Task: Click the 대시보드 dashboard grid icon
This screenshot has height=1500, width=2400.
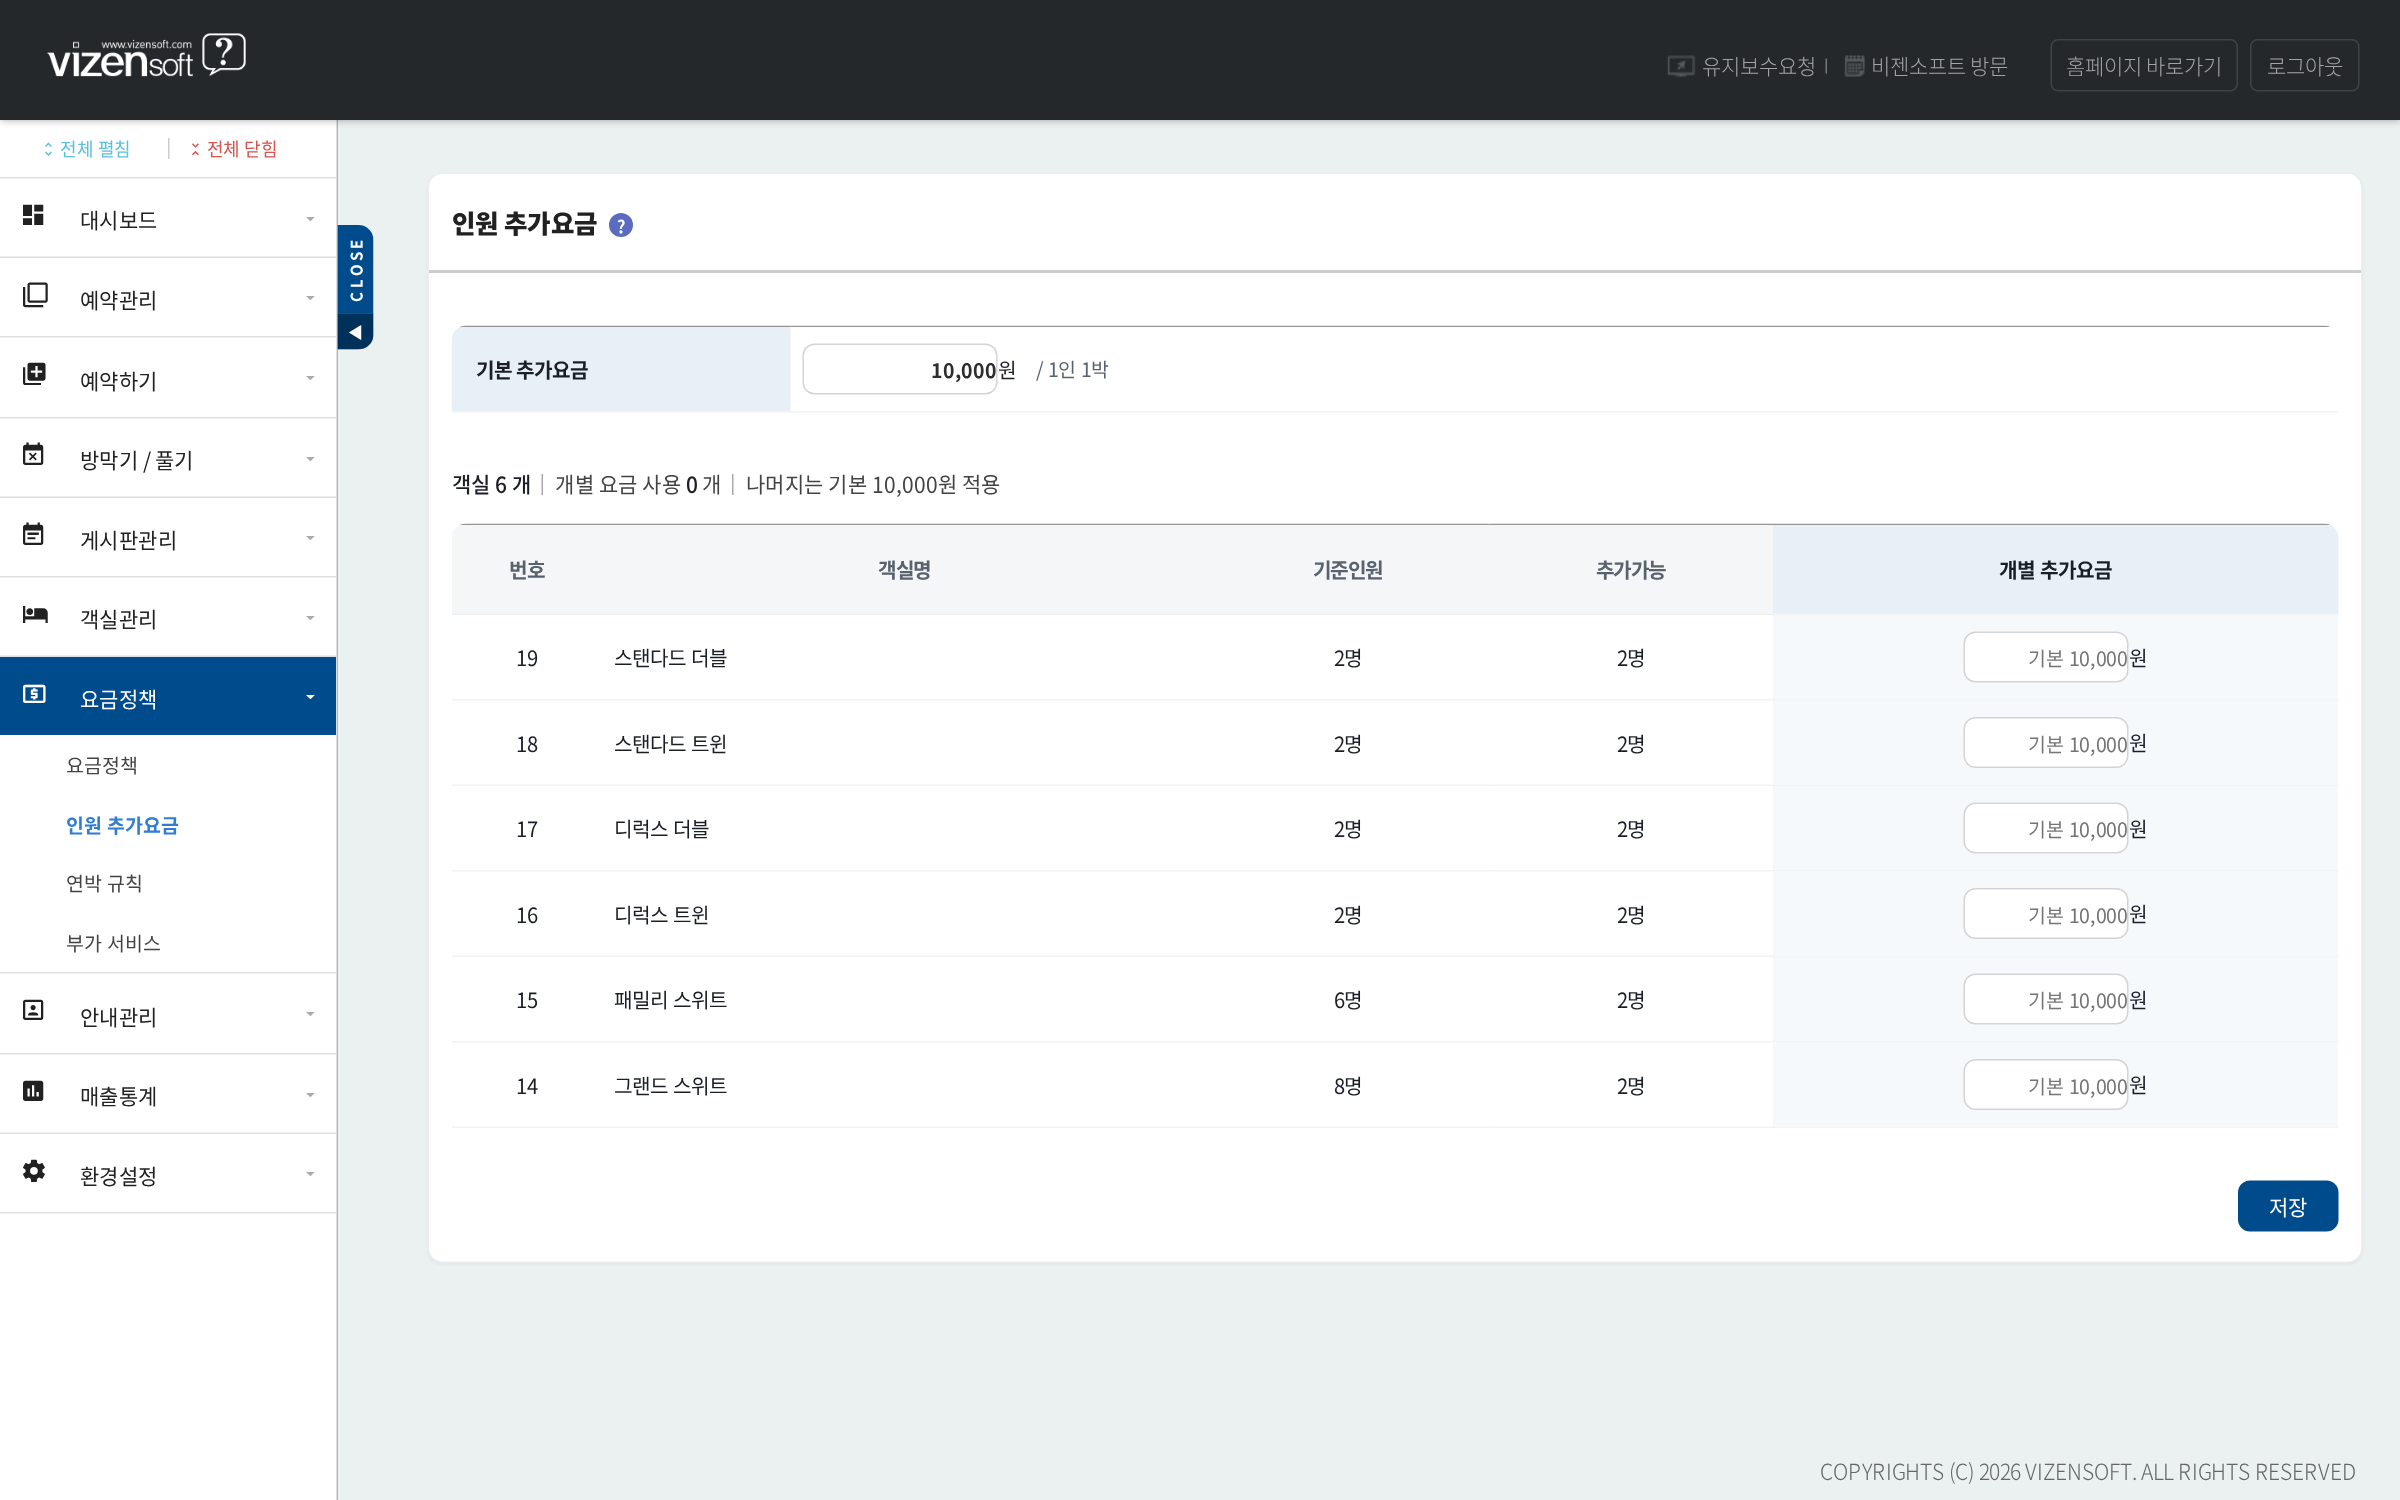Action: (33, 215)
